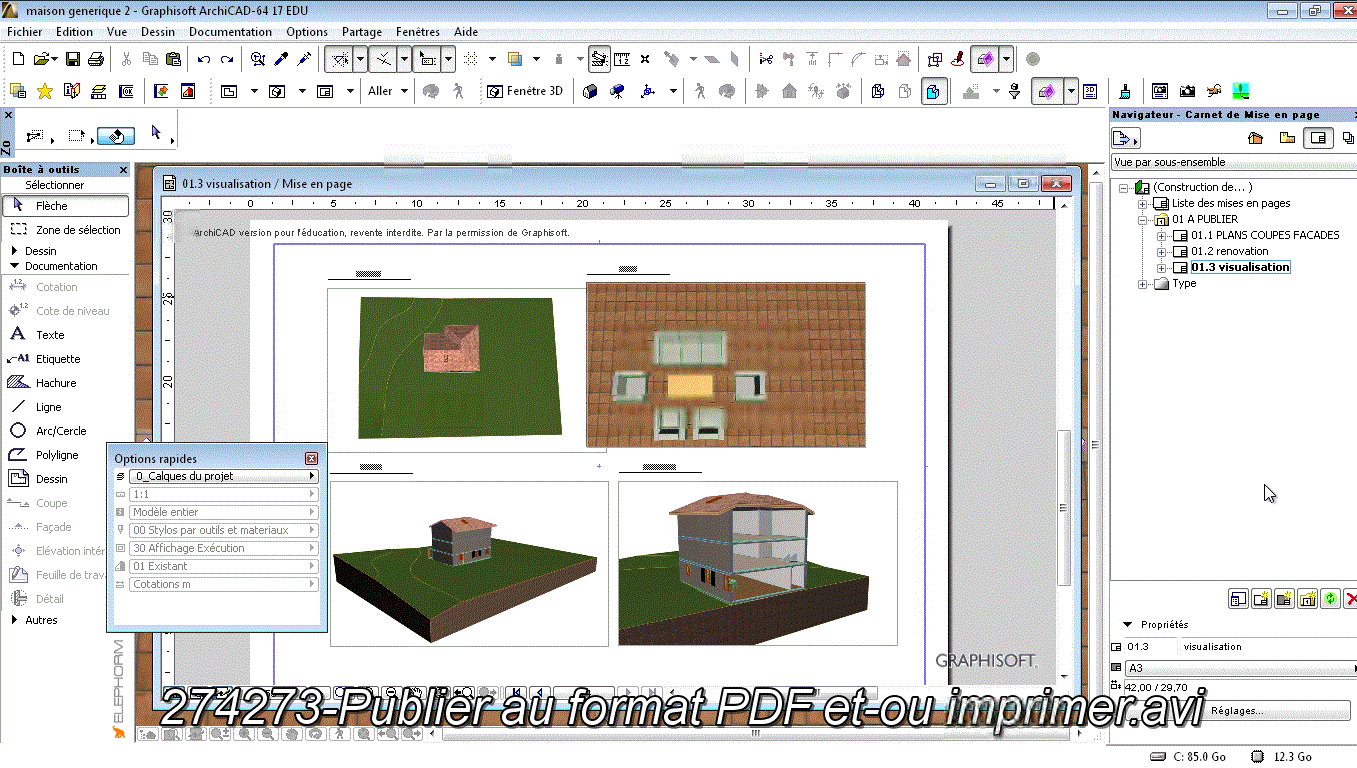Open the Fenêtre 3D button
This screenshot has height=768, width=1357.
[526, 91]
